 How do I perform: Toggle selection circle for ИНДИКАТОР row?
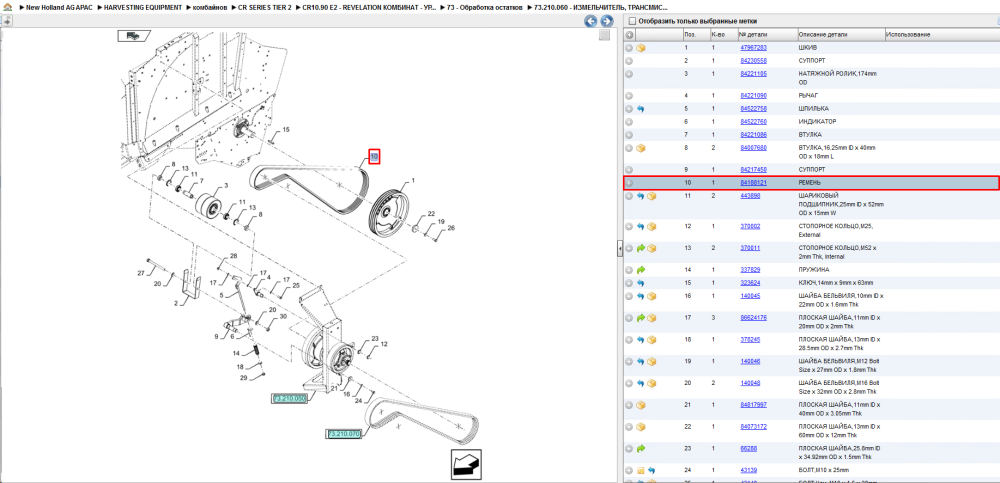click(x=629, y=122)
